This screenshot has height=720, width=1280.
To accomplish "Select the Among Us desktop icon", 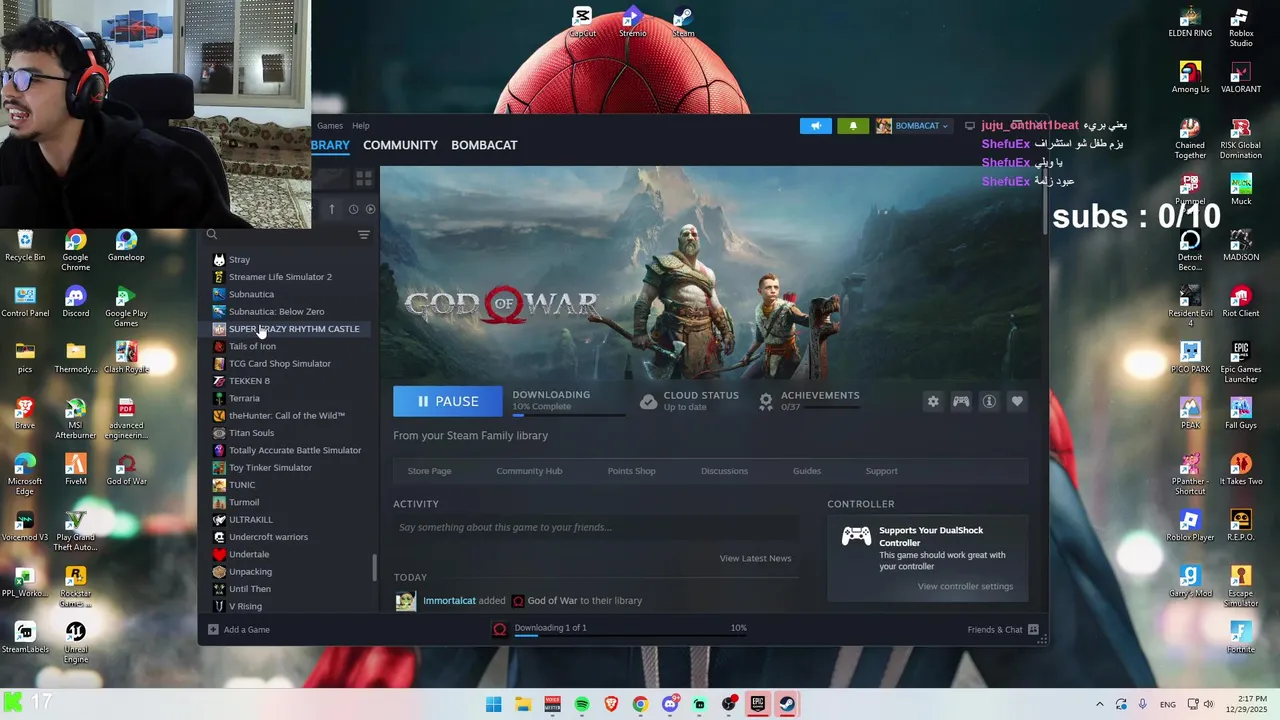I will [x=1190, y=79].
